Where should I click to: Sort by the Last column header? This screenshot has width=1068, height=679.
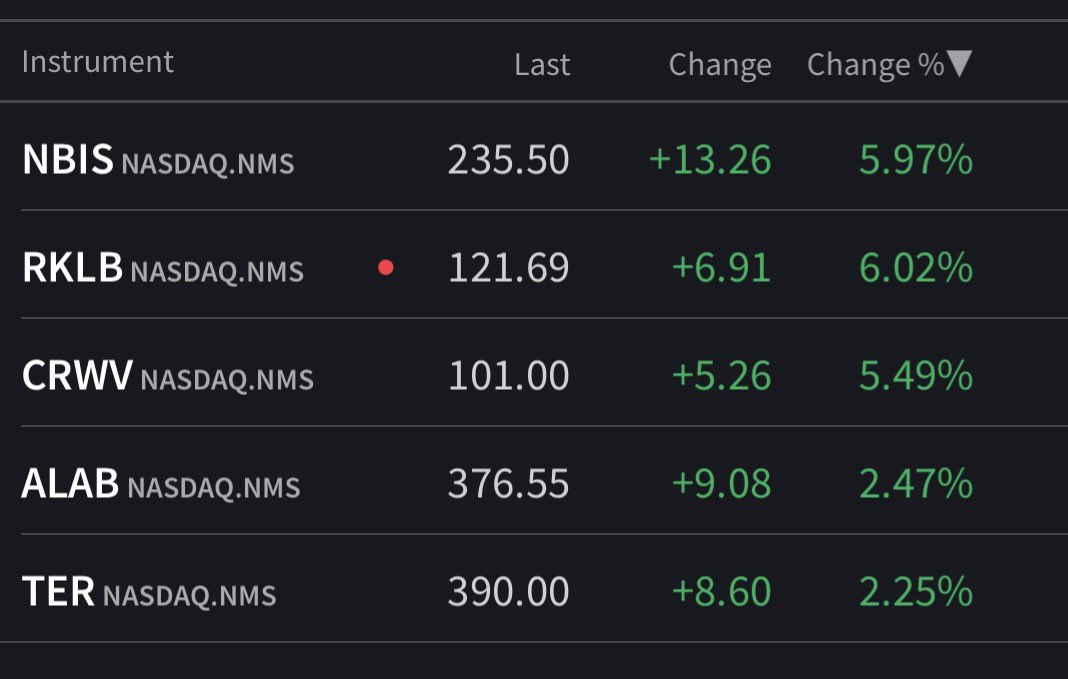(541, 65)
